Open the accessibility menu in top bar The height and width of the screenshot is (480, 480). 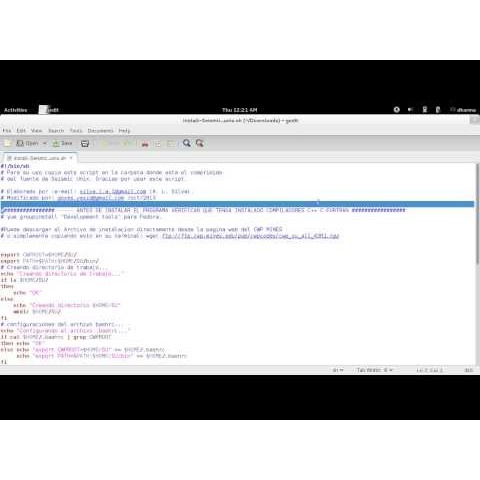pyautogui.click(x=397, y=110)
